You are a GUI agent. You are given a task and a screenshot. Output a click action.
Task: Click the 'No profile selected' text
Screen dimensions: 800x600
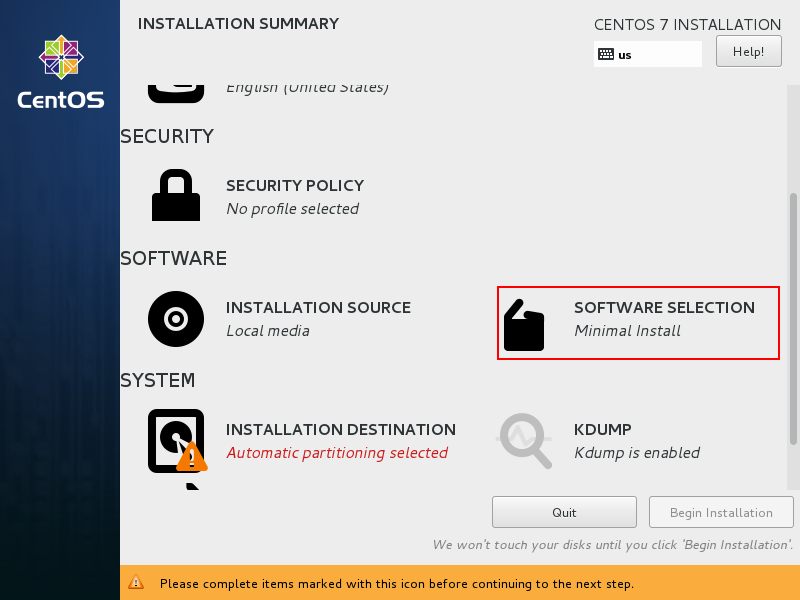click(292, 209)
